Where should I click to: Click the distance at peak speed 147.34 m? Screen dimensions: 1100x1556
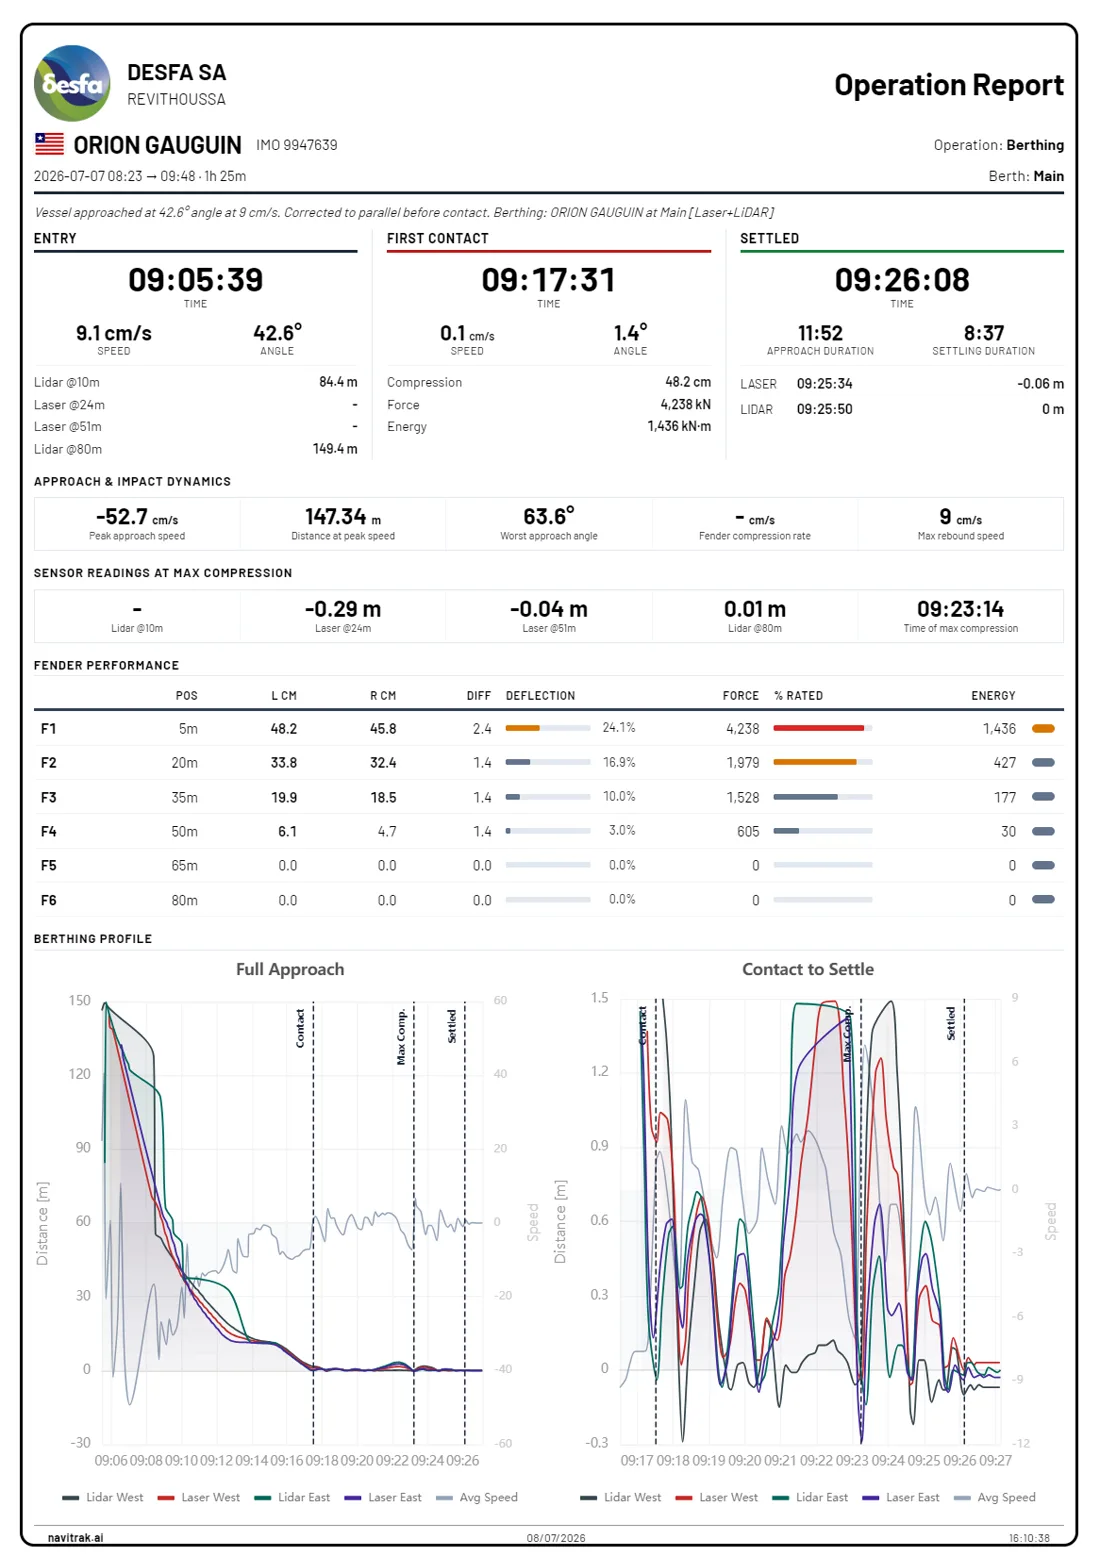pyautogui.click(x=343, y=517)
